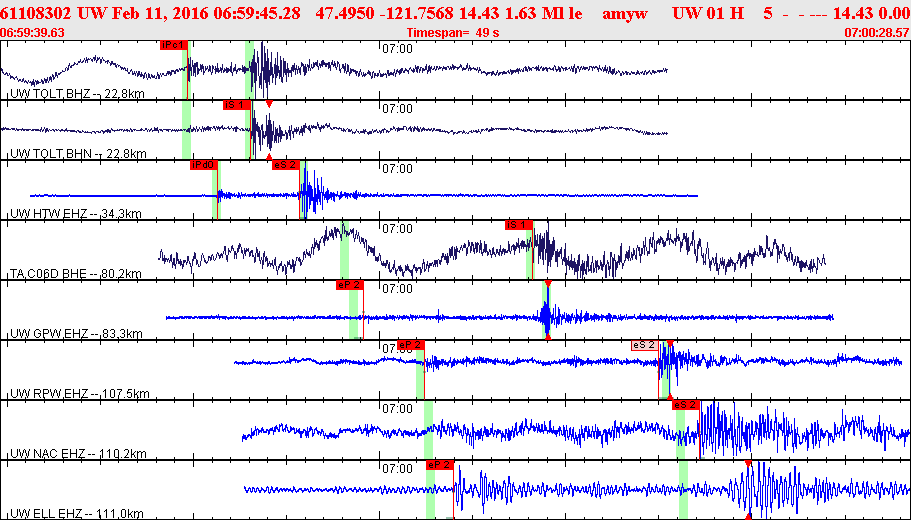Select the UW HTW EHZ channel label

pos(75,214)
